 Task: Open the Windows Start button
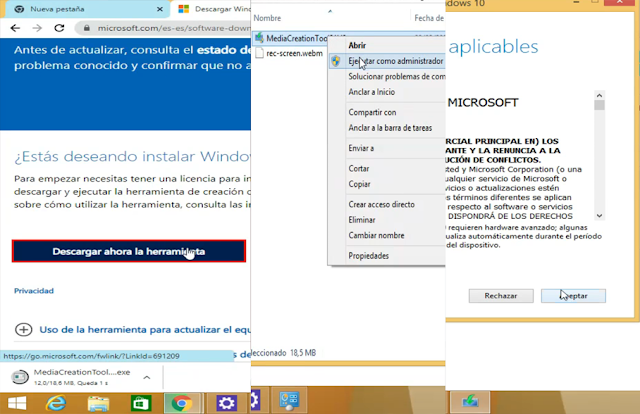[17, 403]
